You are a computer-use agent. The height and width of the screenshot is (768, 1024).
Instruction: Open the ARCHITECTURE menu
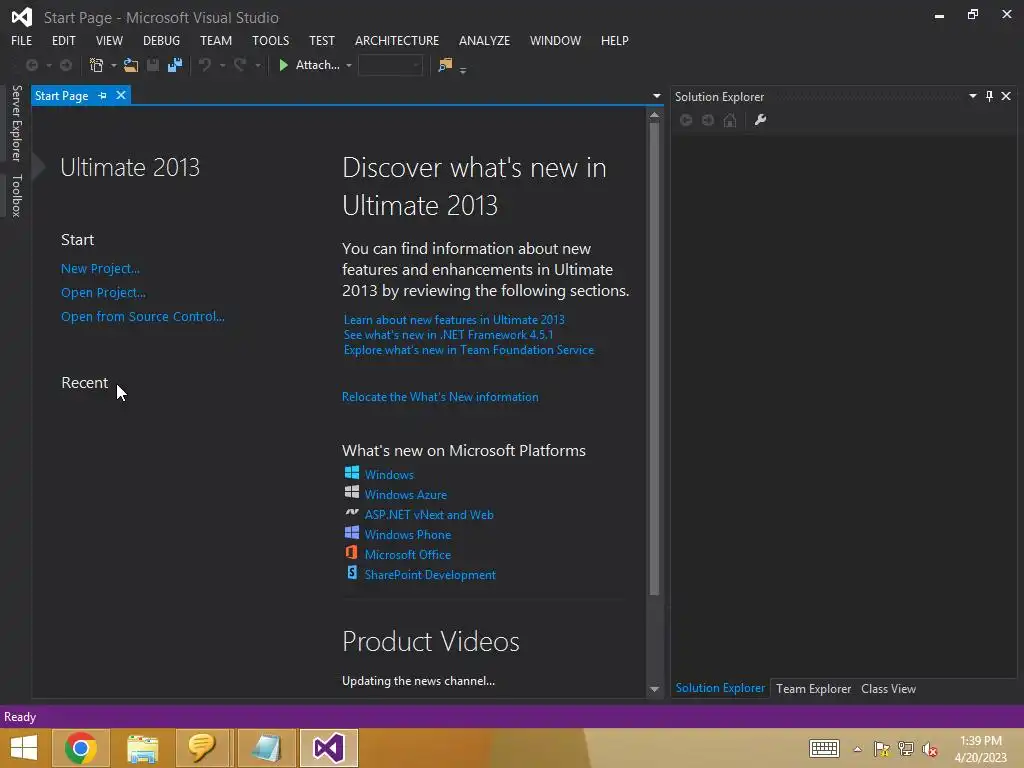coord(397,40)
